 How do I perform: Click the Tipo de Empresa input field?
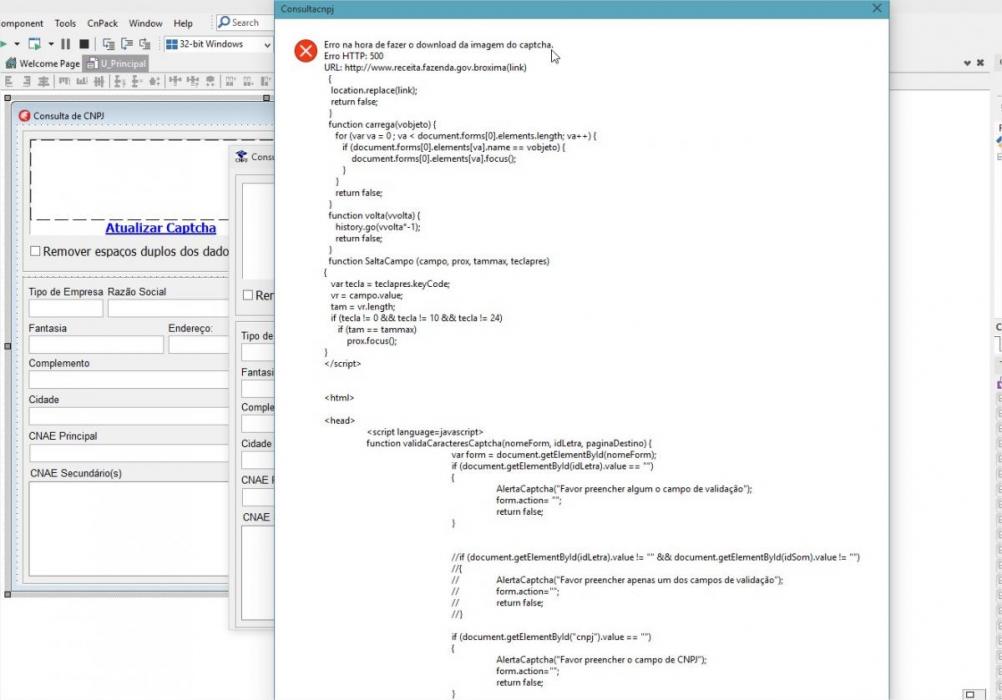pos(66,308)
